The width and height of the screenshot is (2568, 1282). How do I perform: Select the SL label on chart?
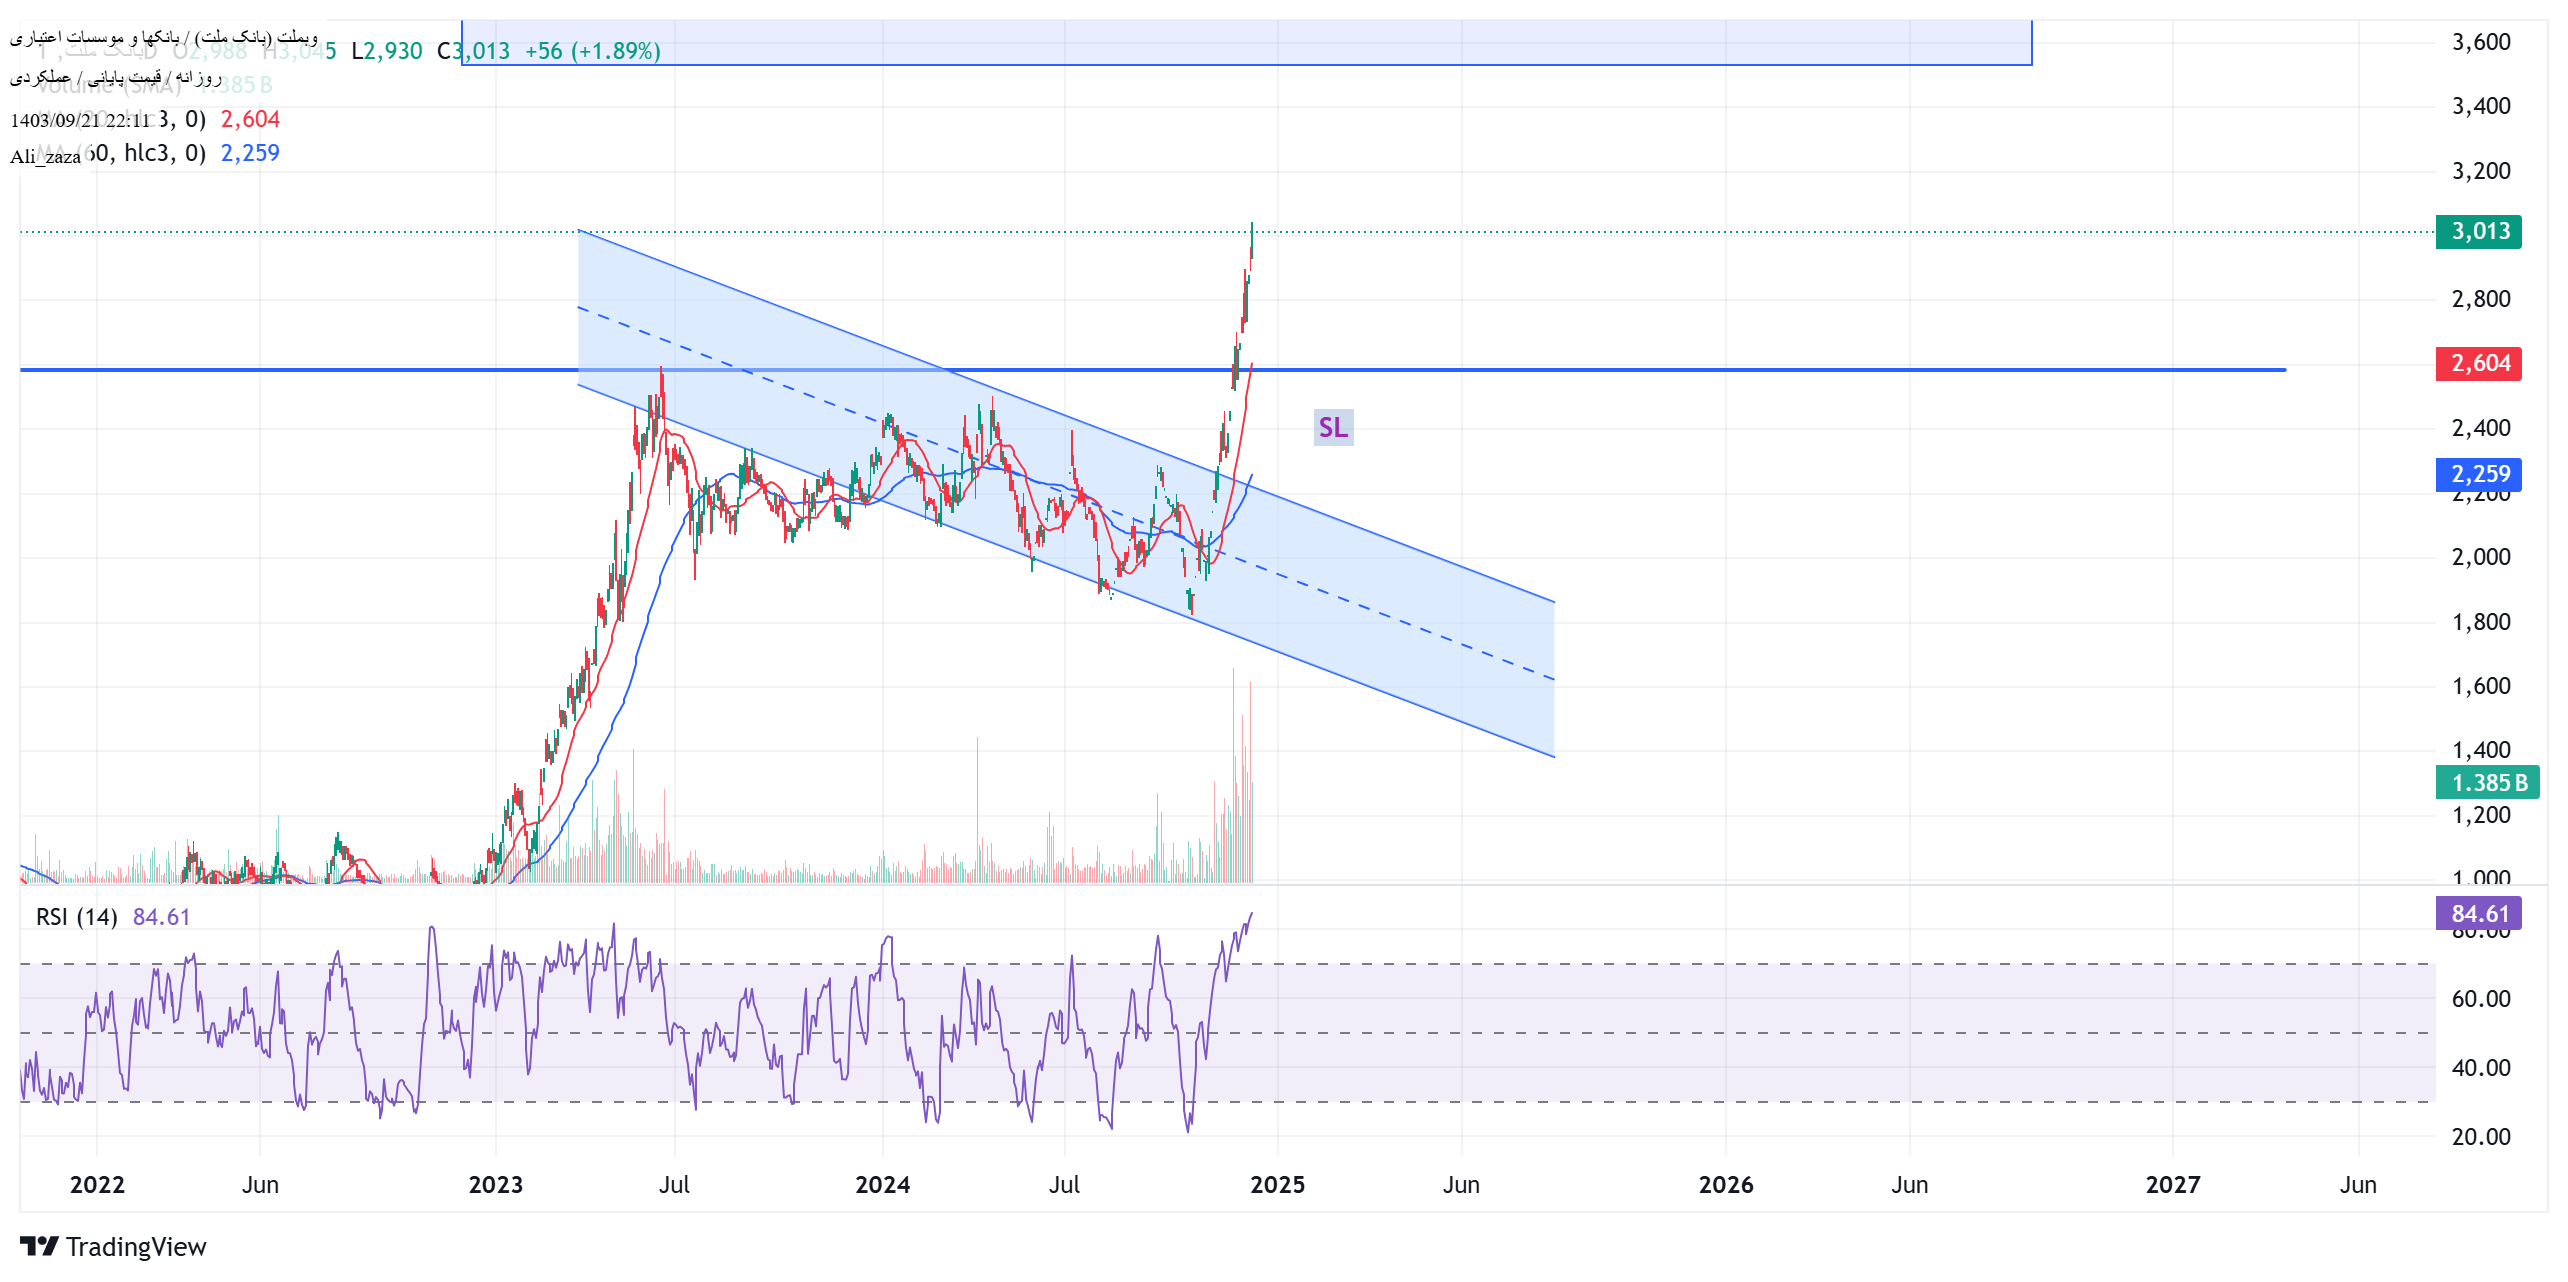1332,427
